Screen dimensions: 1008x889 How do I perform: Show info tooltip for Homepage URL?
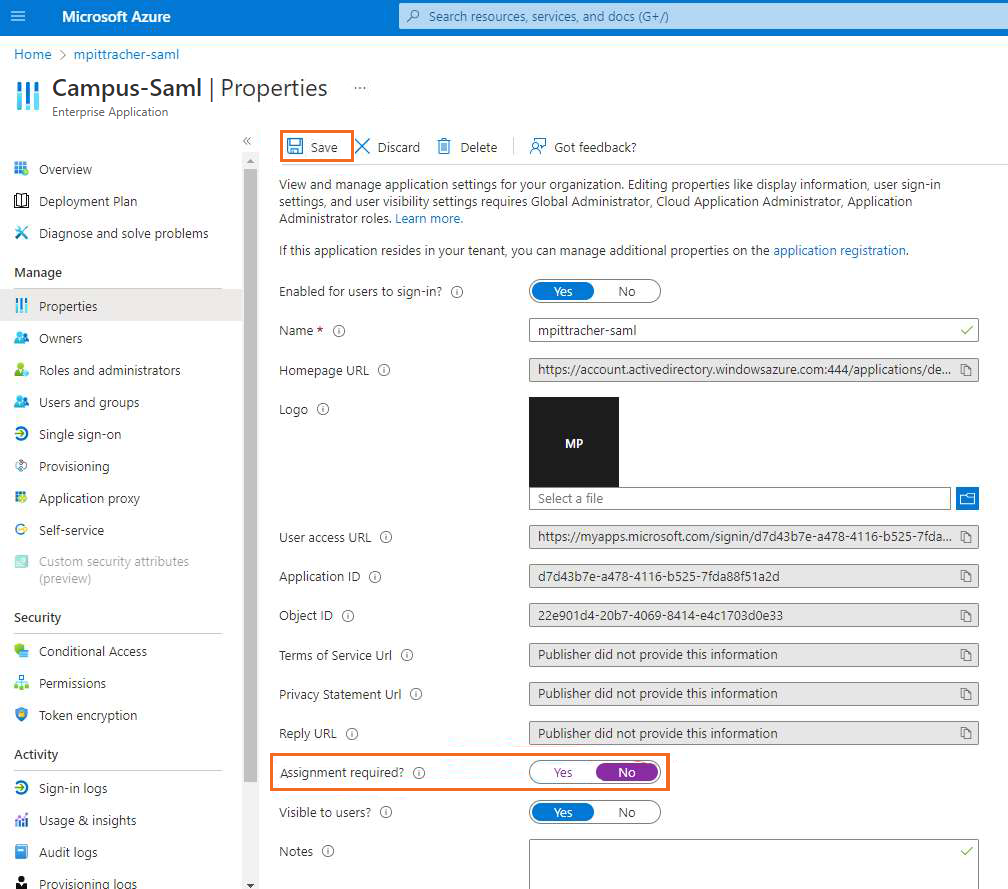pyautogui.click(x=384, y=370)
